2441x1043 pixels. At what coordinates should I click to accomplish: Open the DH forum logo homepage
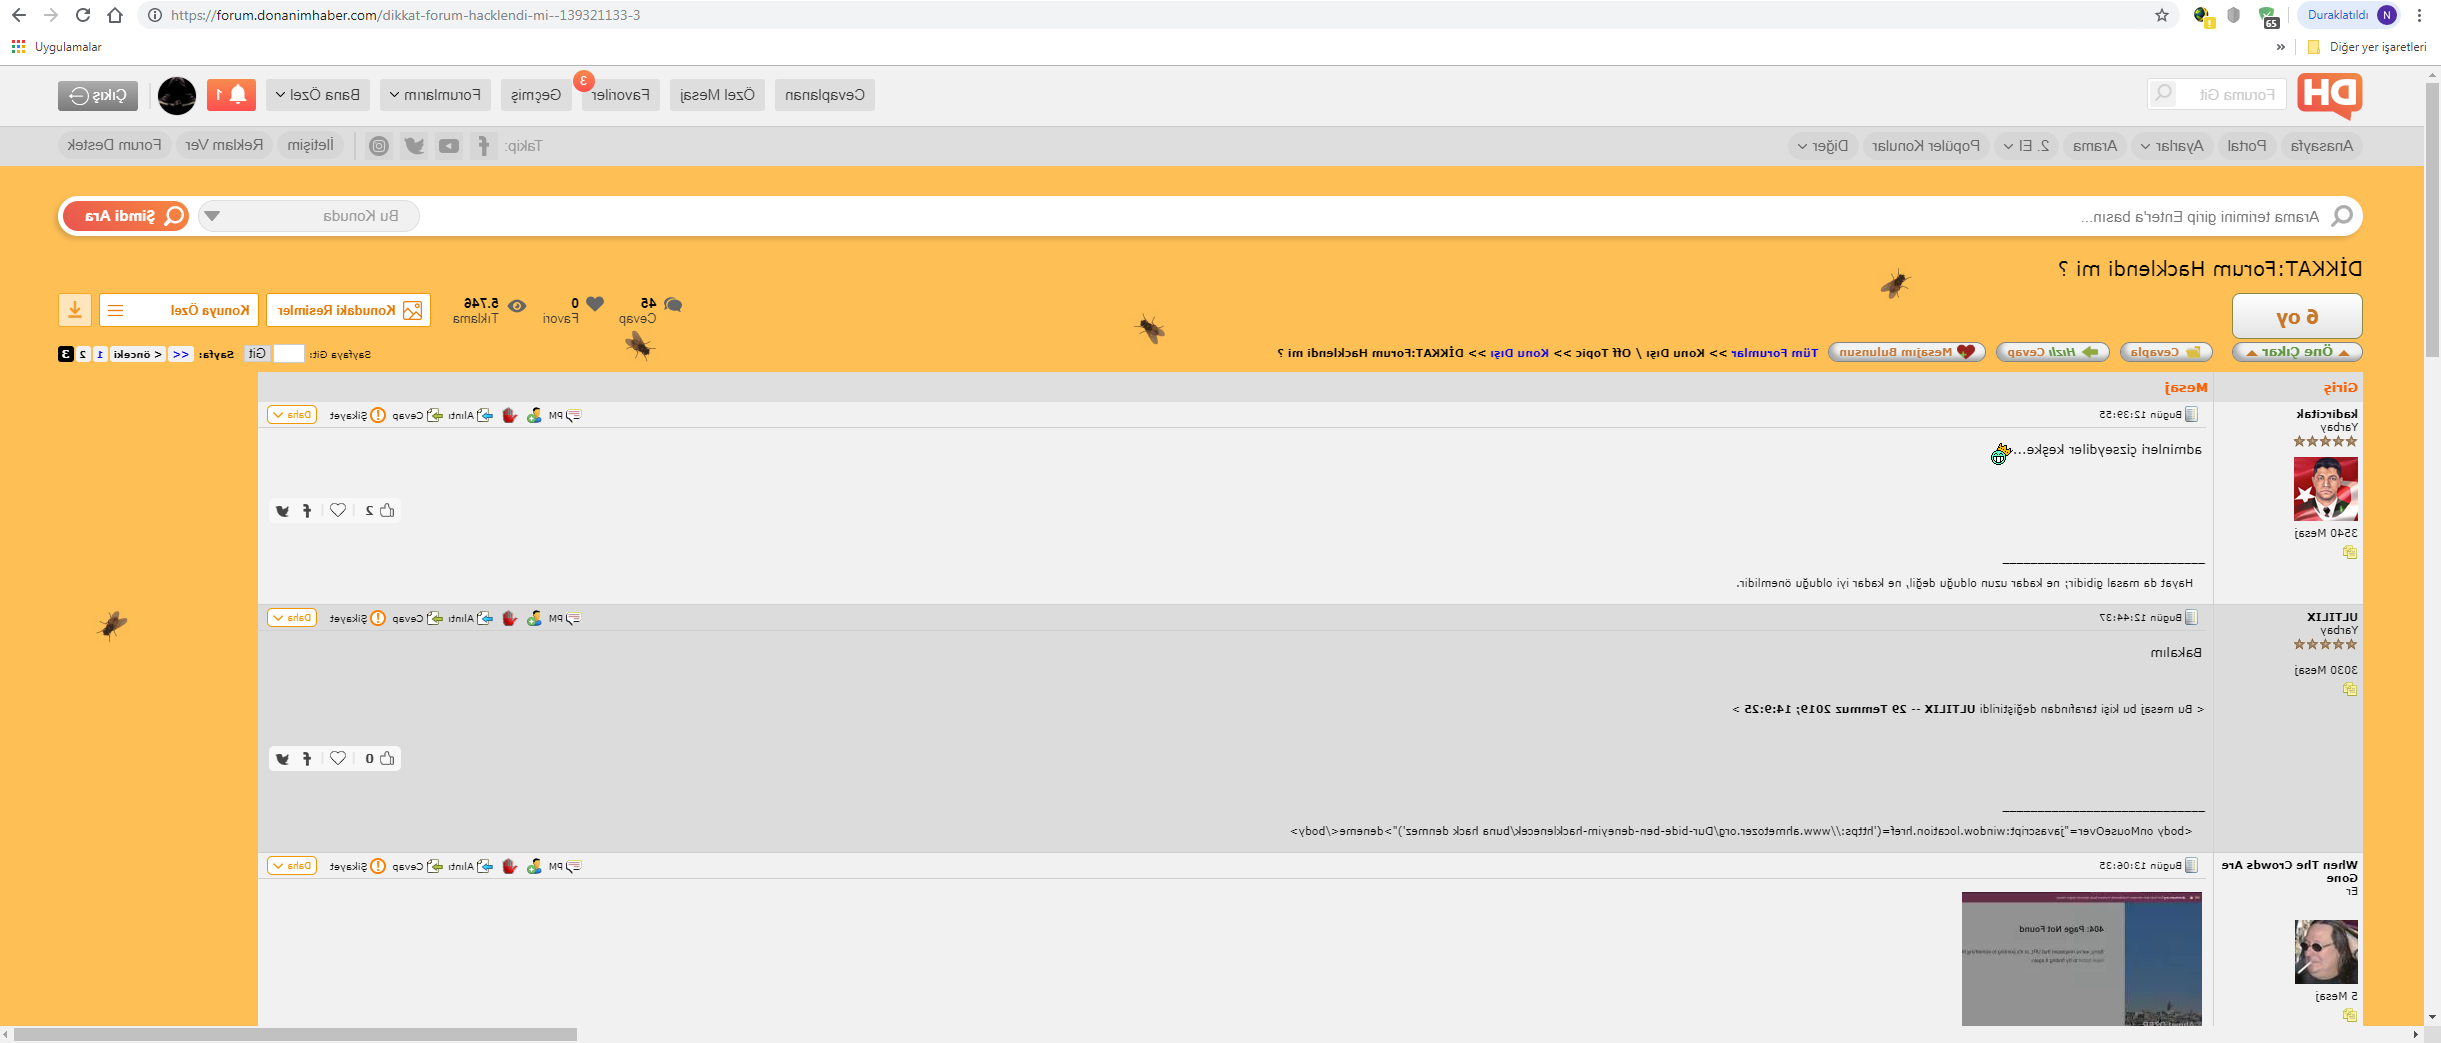coord(2329,95)
